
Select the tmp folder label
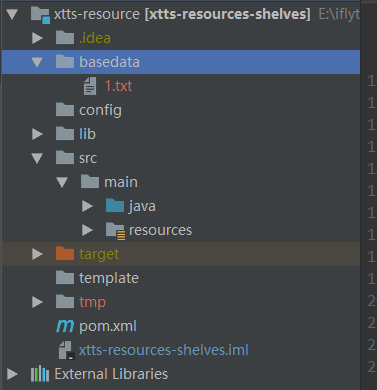click(x=92, y=303)
